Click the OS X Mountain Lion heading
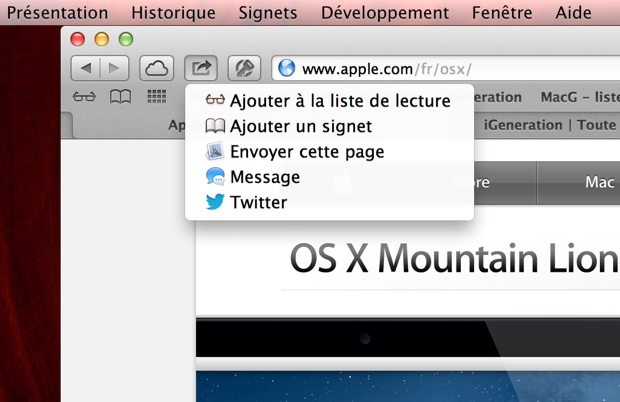This screenshot has height=402, width=620. click(x=454, y=259)
